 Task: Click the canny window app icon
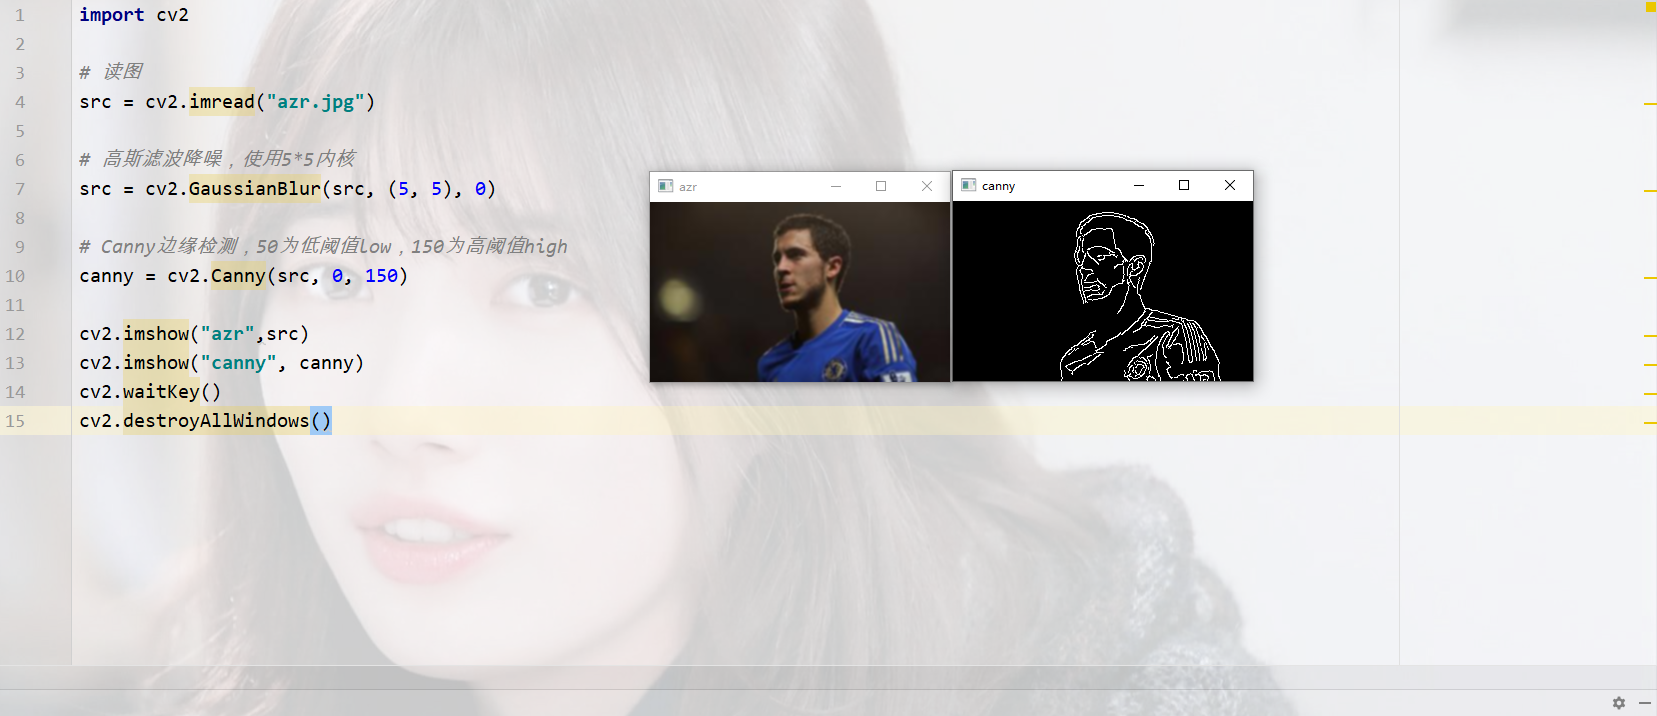tap(968, 185)
